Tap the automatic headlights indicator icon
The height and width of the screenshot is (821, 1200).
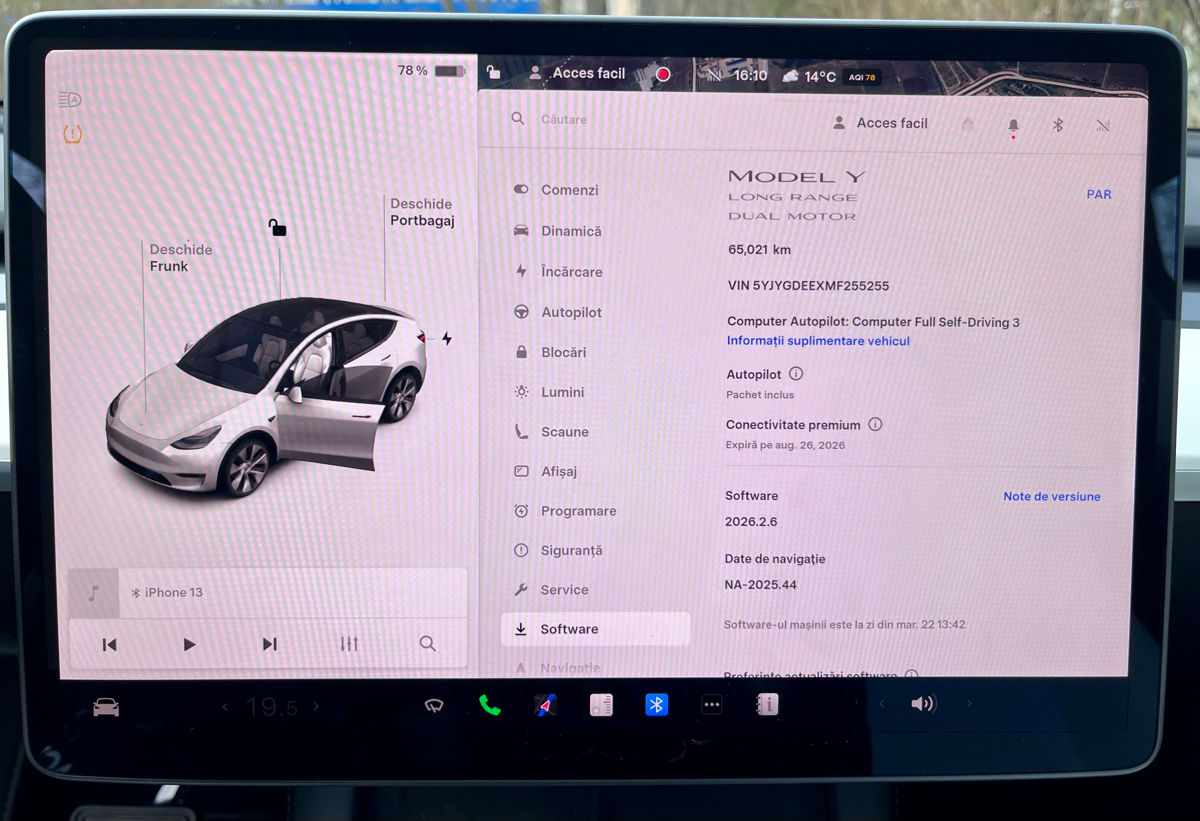[x=70, y=100]
